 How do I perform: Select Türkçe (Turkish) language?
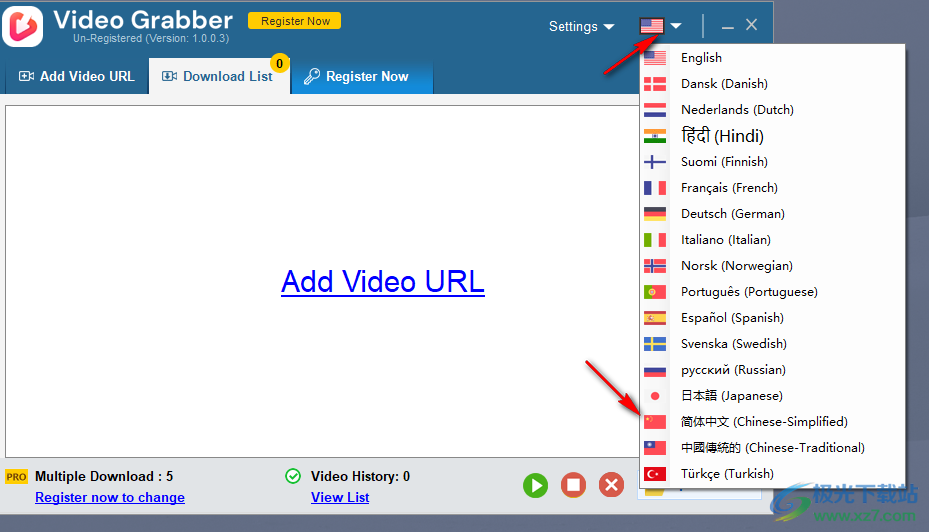pyautogui.click(x=773, y=474)
